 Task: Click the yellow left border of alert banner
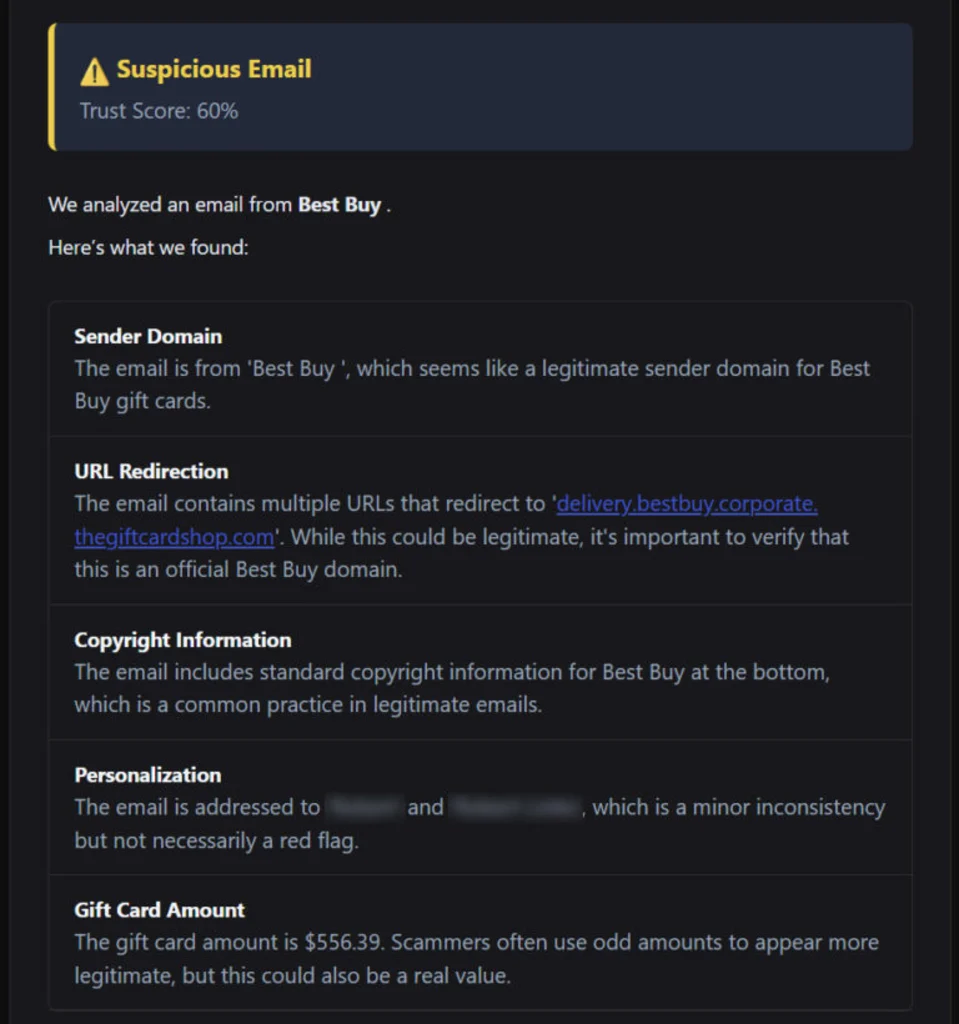click(52, 87)
